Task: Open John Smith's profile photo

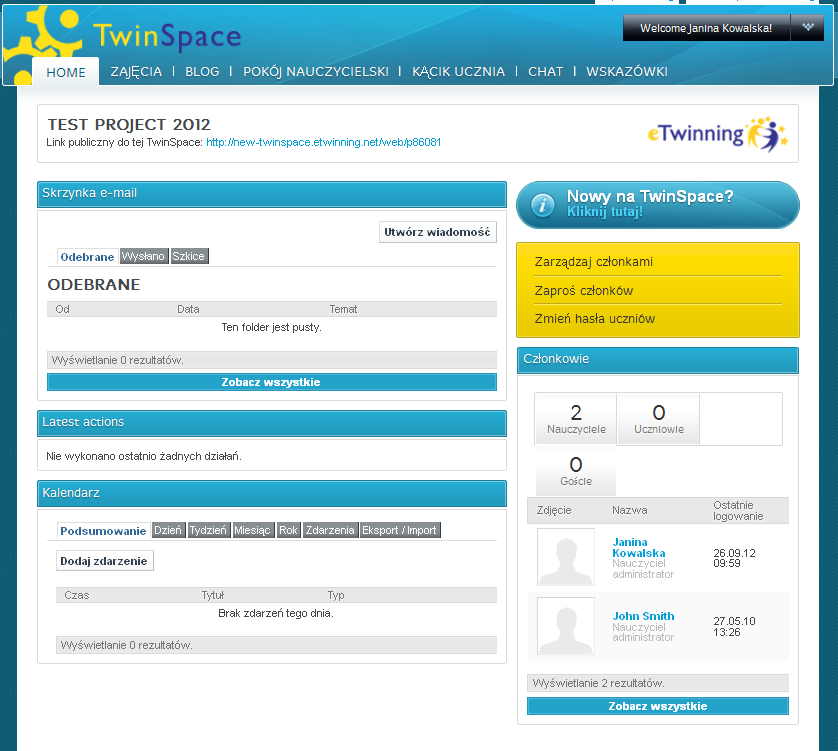Action: coord(565,626)
